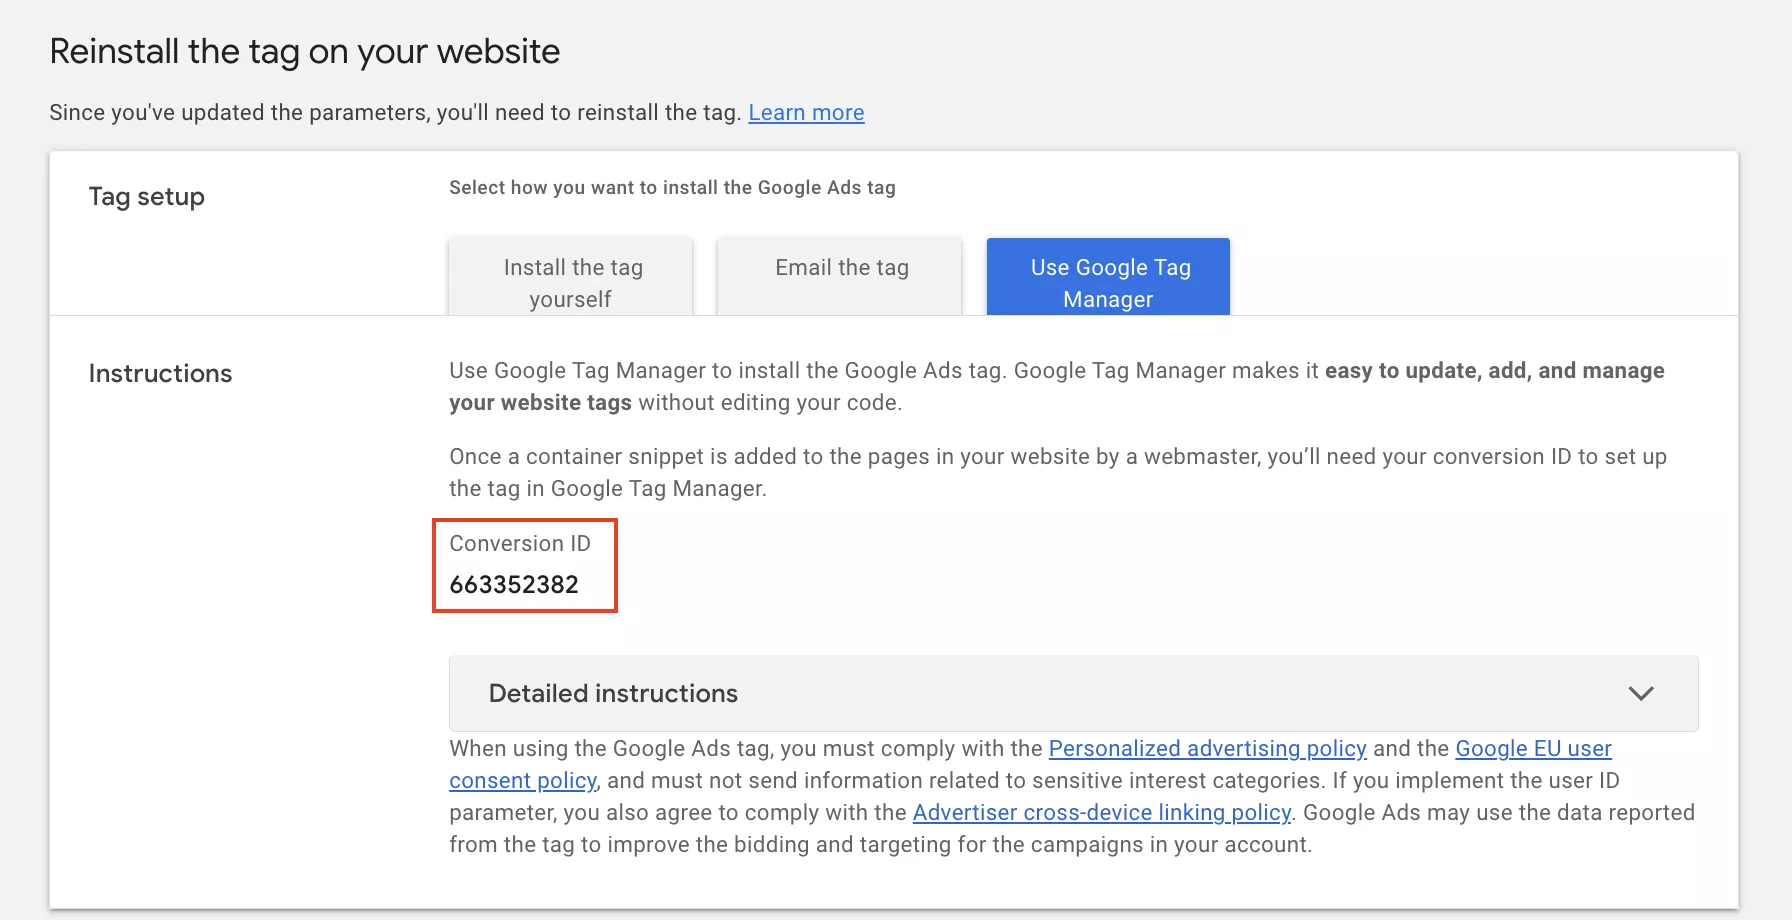Expand the Detailed instructions section
The width and height of the screenshot is (1792, 920).
pos(1073,693)
